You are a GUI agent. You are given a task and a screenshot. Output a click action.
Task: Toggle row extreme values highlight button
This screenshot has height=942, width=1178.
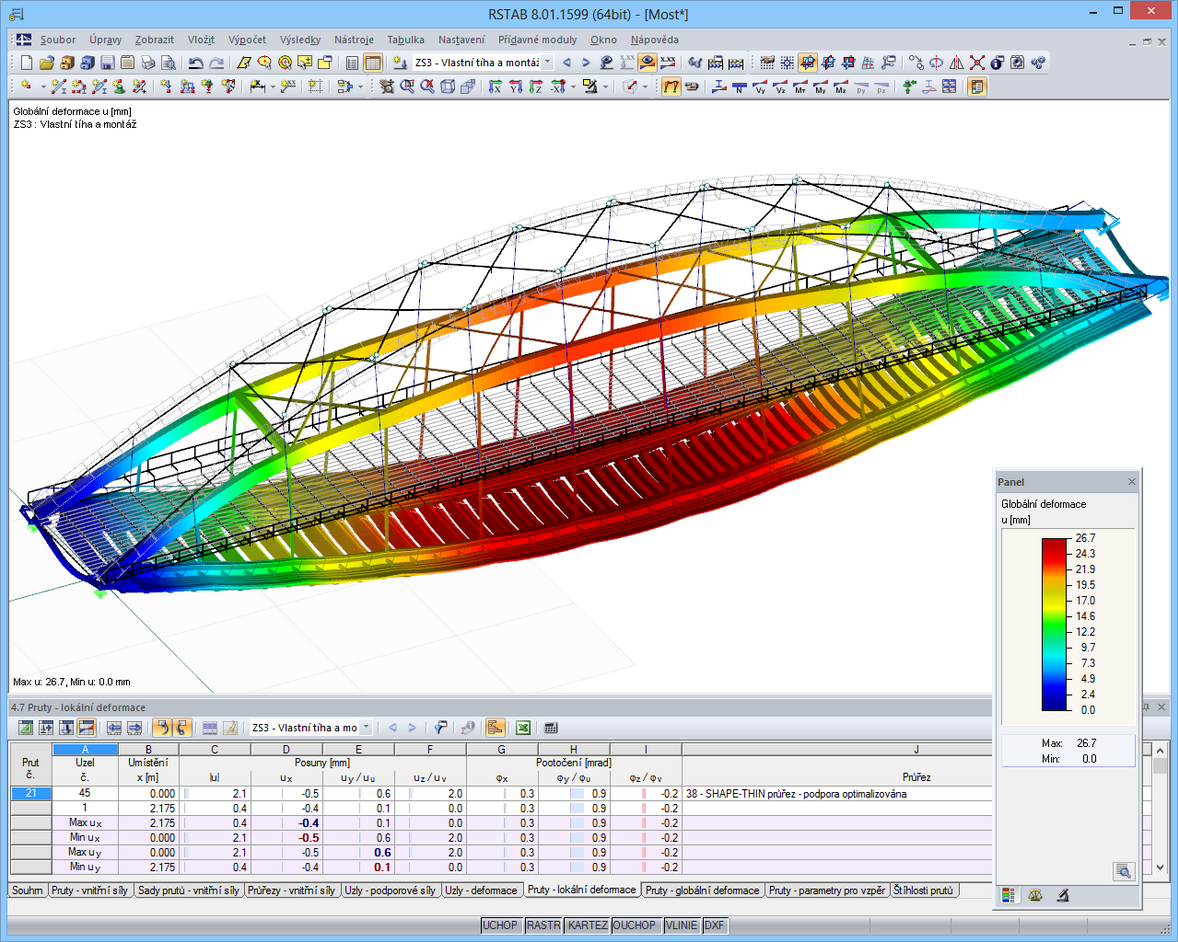[86, 728]
